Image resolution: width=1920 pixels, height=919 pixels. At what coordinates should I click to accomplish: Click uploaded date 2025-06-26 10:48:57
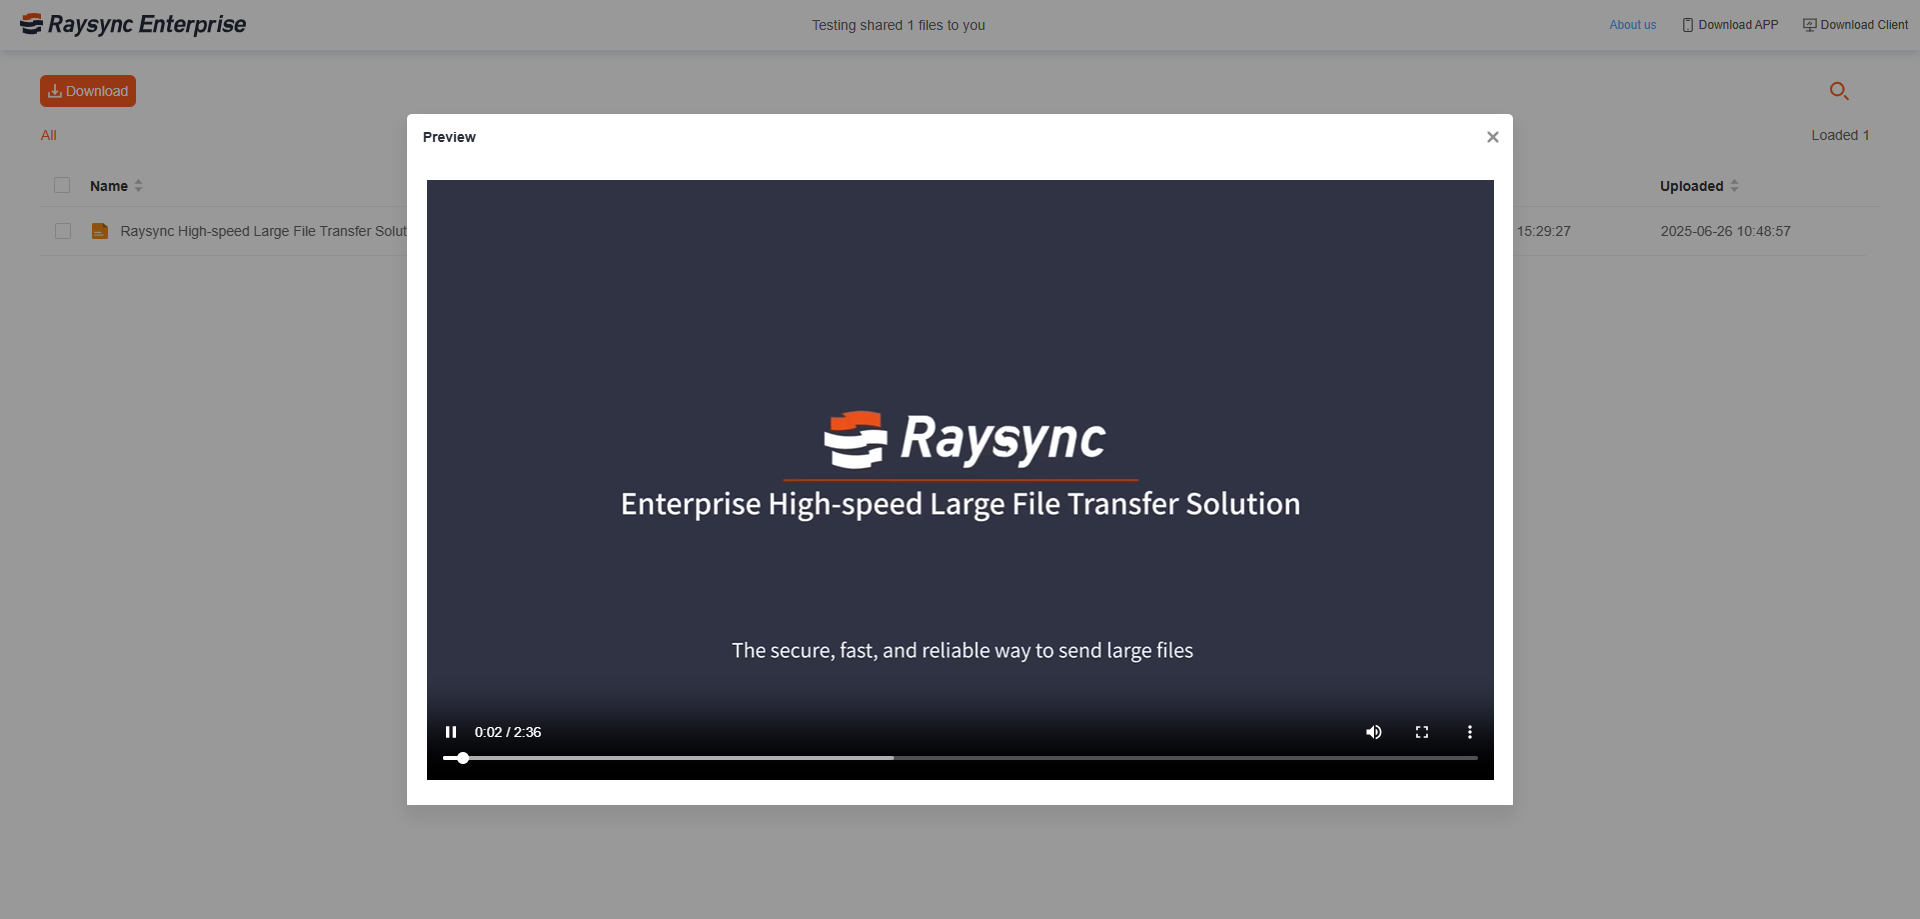click(1725, 231)
